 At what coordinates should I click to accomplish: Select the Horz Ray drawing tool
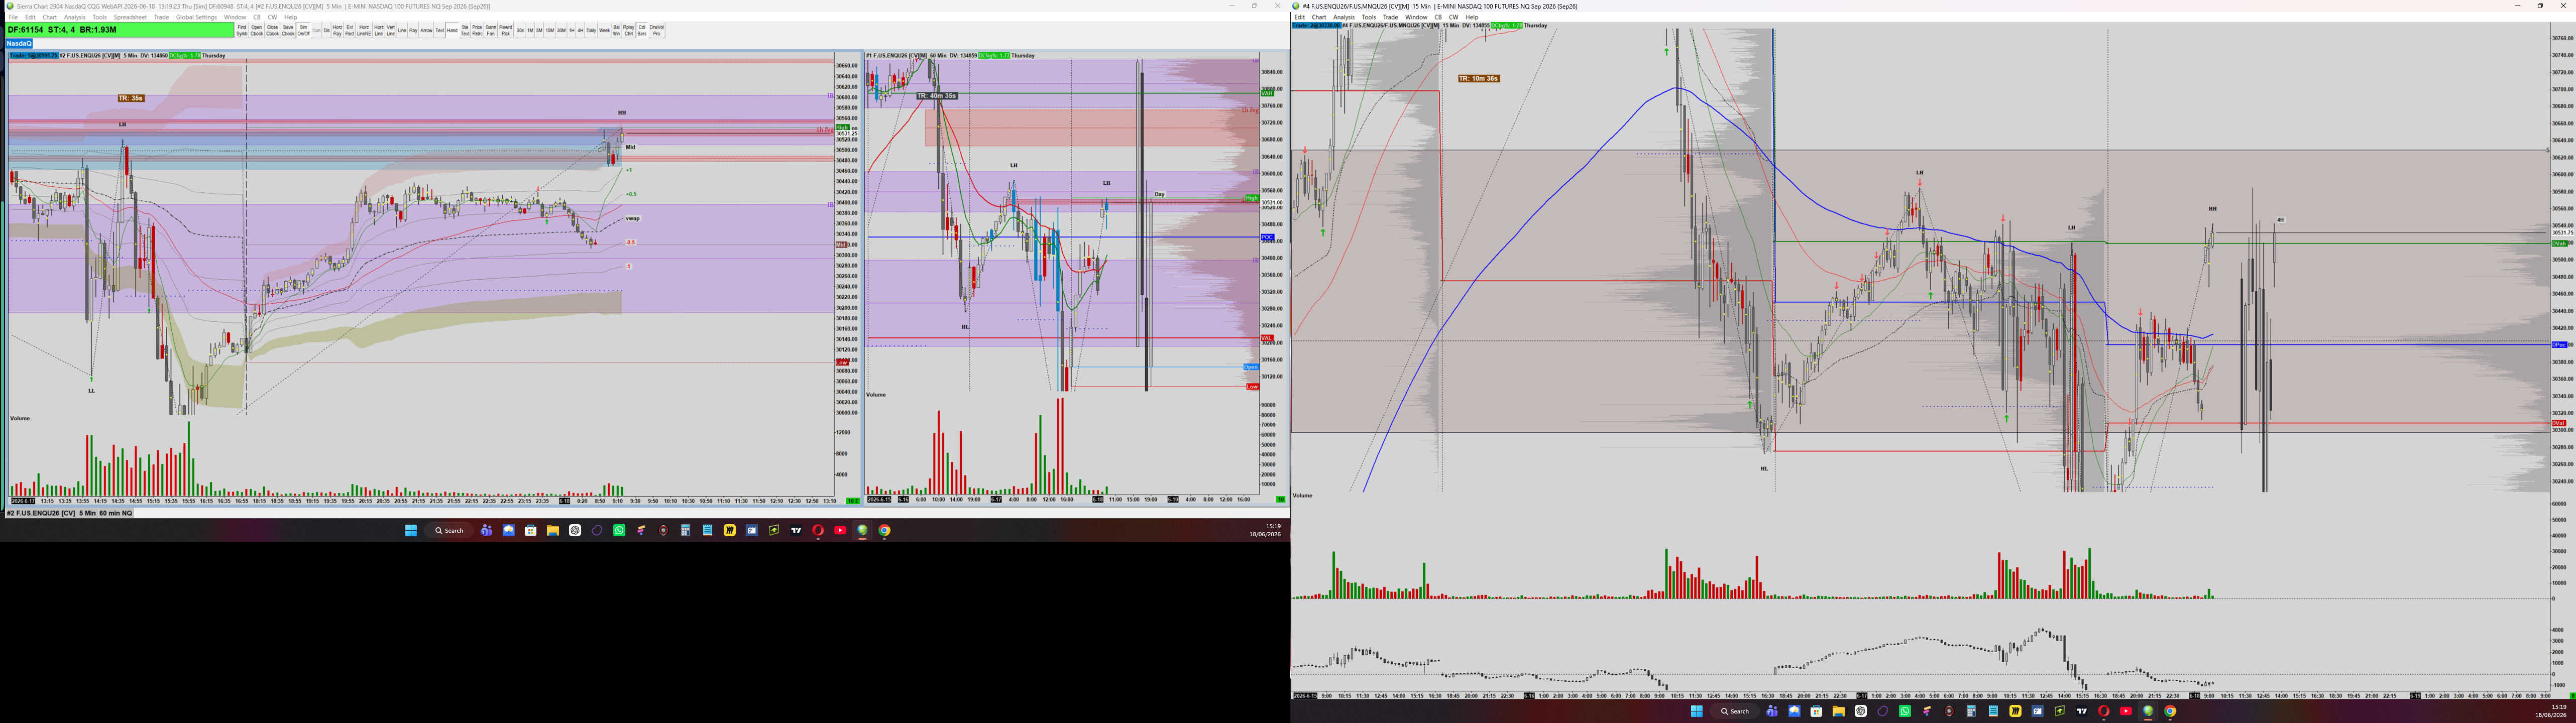338,31
